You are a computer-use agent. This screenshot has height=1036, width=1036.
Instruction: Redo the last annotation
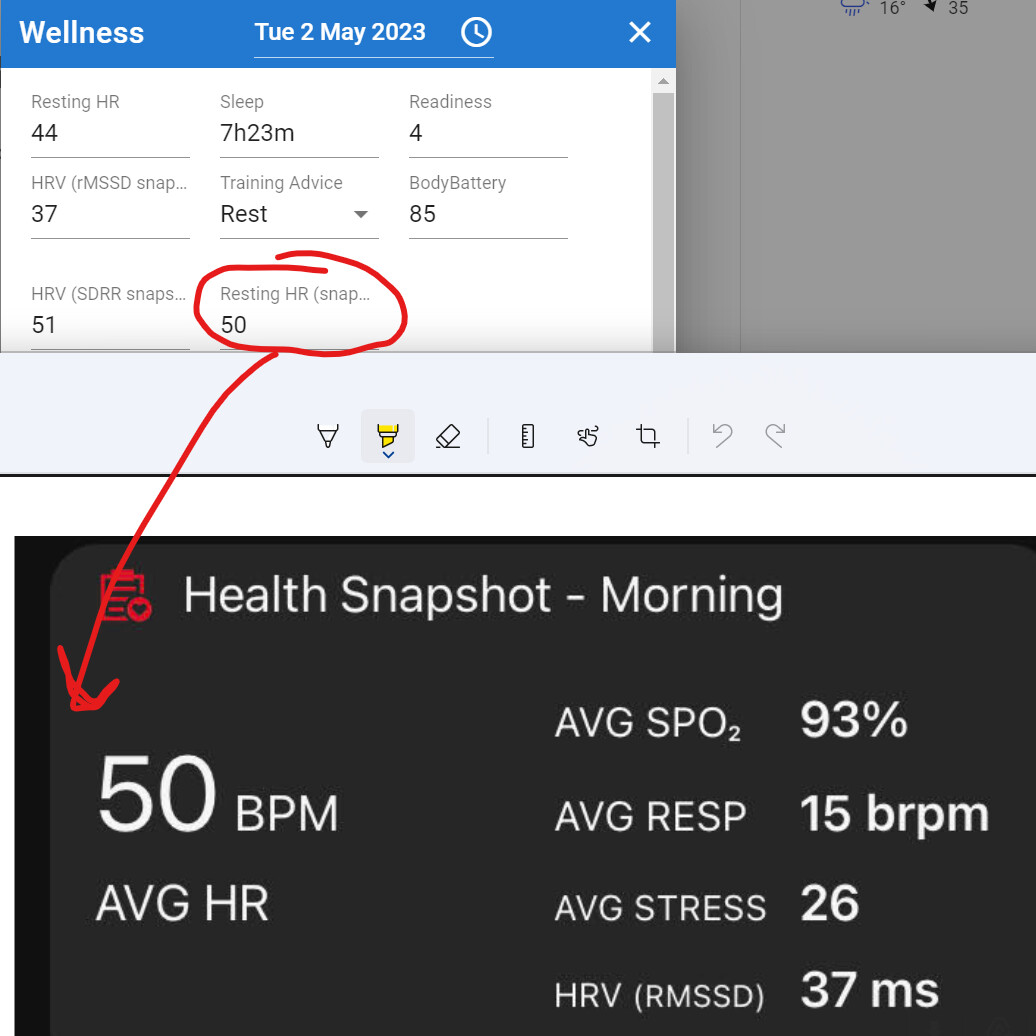point(775,436)
